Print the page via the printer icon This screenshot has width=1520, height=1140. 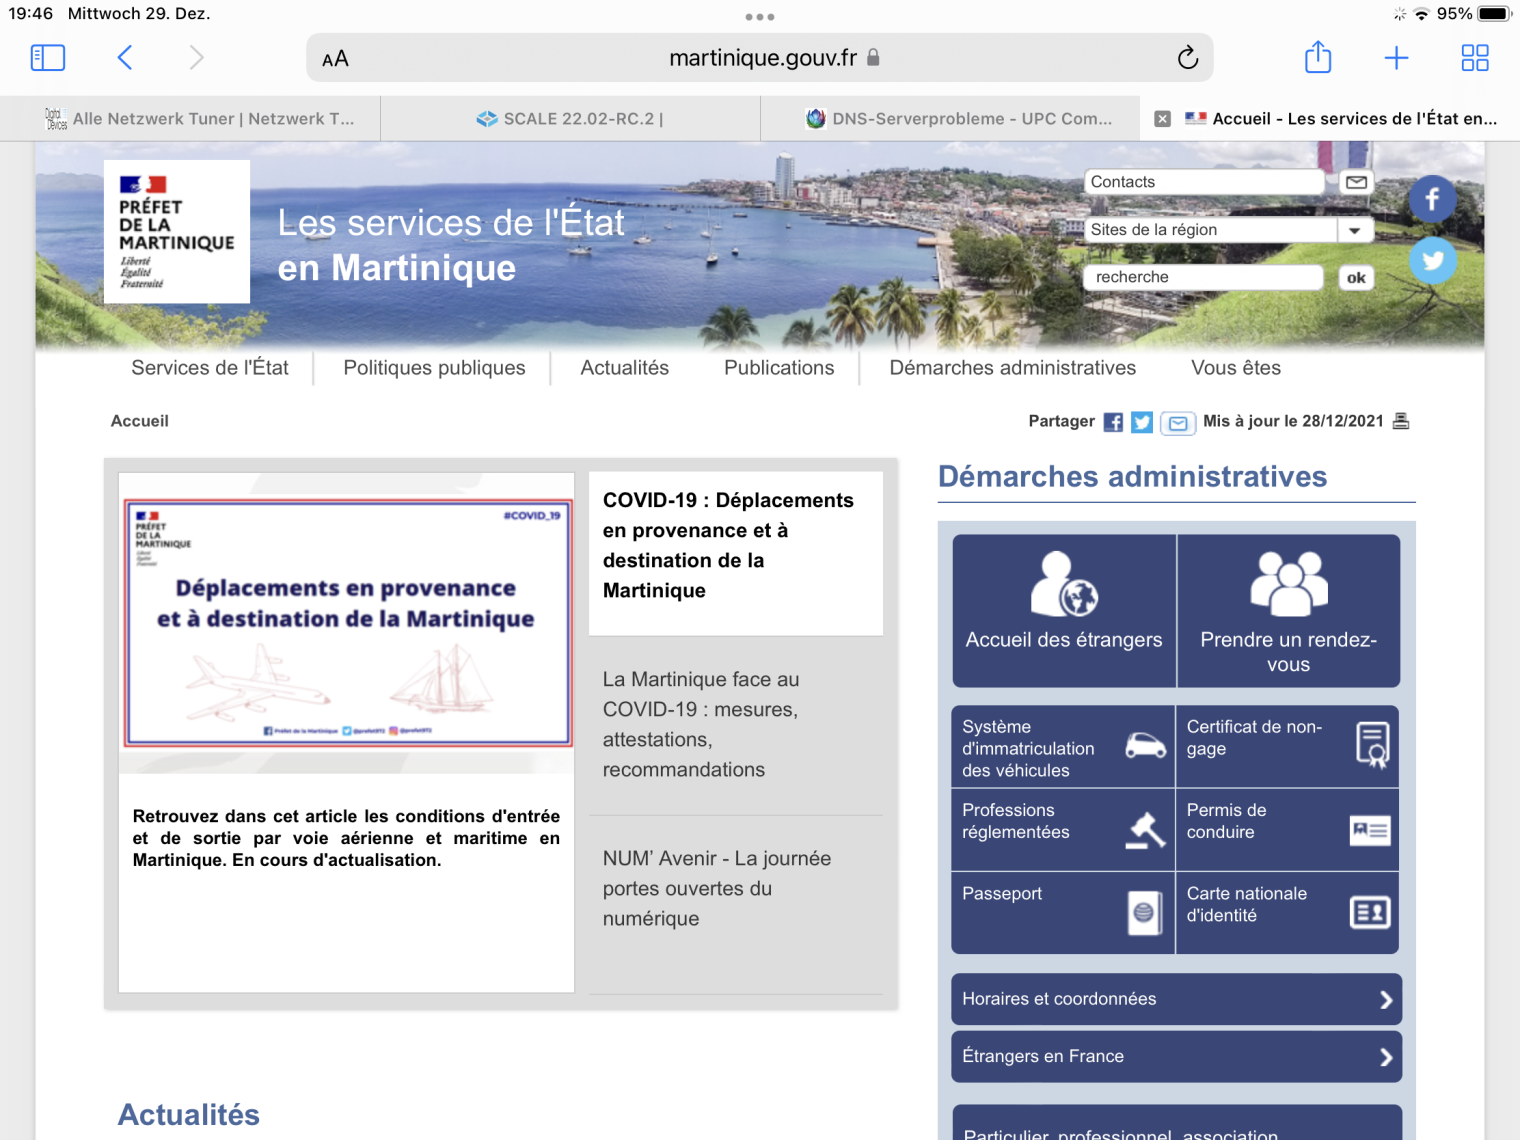[1401, 421]
